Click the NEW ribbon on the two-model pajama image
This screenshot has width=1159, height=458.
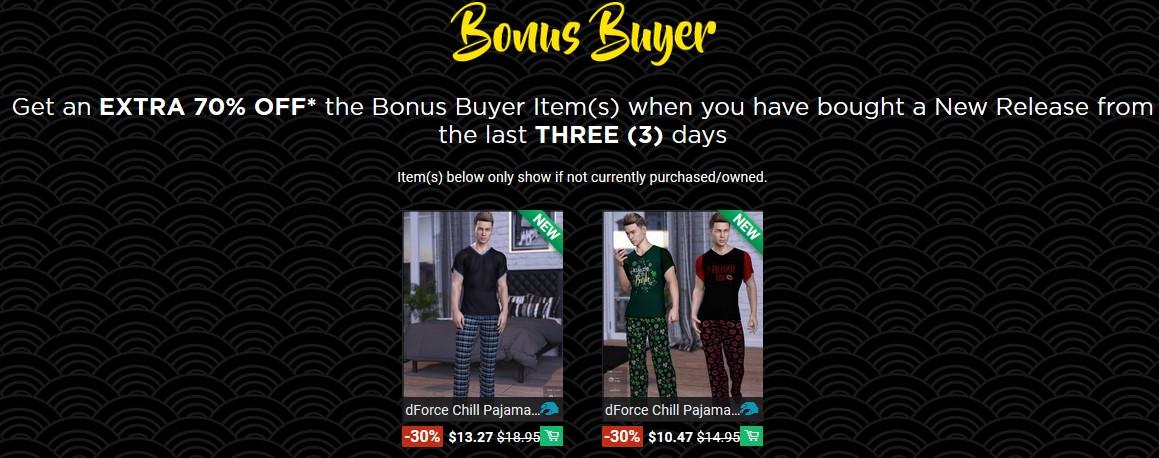(x=744, y=227)
